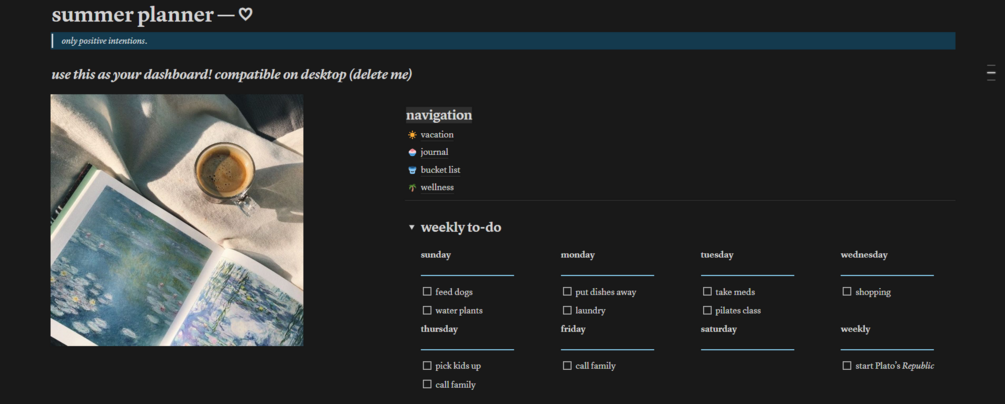Click the sunday column heading
The width and height of the screenshot is (1005, 404).
(436, 255)
